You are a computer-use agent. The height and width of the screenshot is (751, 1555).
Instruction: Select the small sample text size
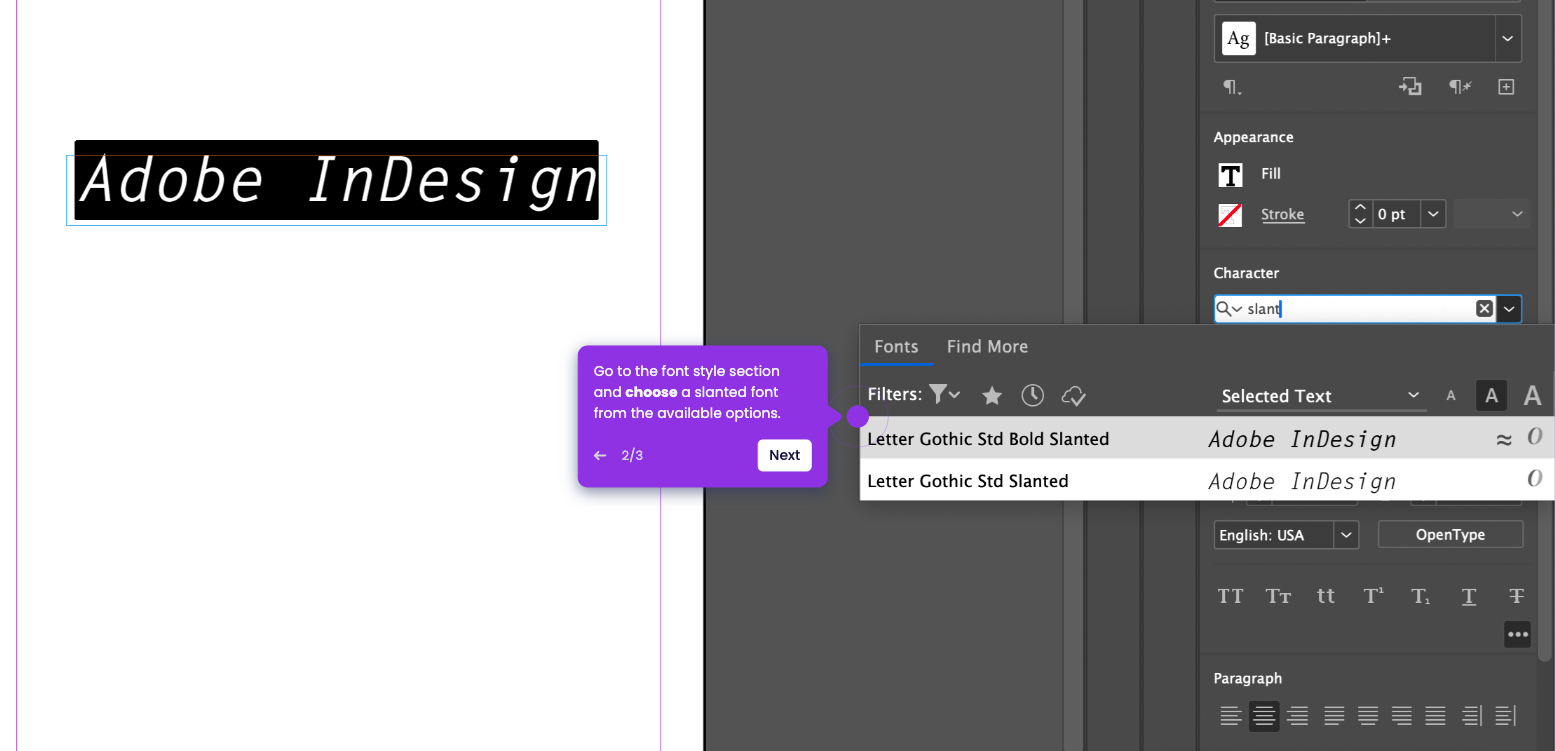click(1451, 396)
